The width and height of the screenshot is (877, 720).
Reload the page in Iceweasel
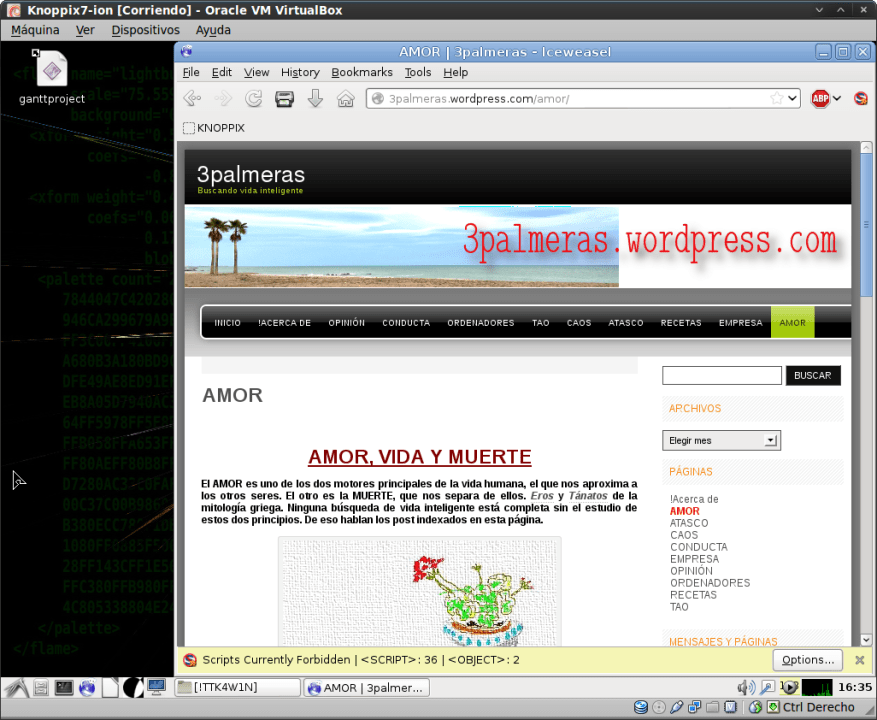click(x=254, y=98)
